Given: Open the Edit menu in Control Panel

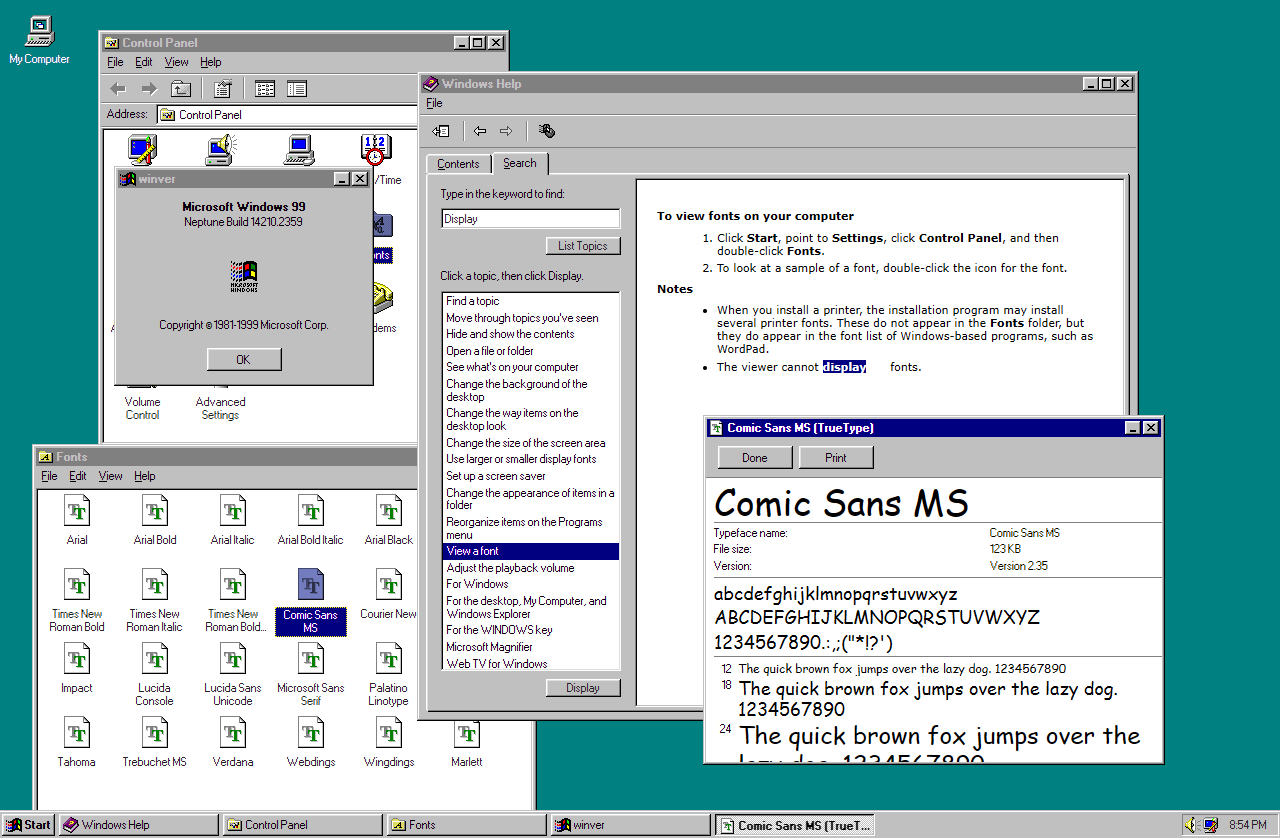Looking at the screenshot, I should (144, 62).
